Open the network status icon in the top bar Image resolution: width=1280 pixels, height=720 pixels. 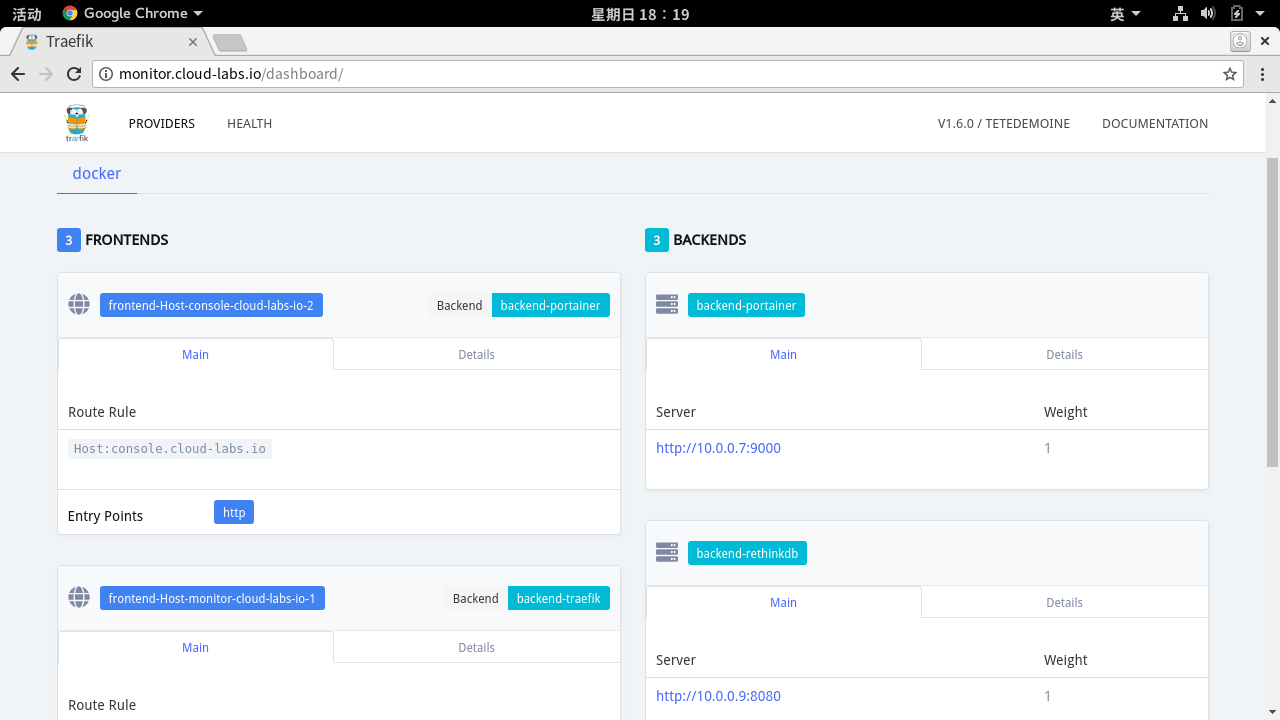coord(1180,14)
